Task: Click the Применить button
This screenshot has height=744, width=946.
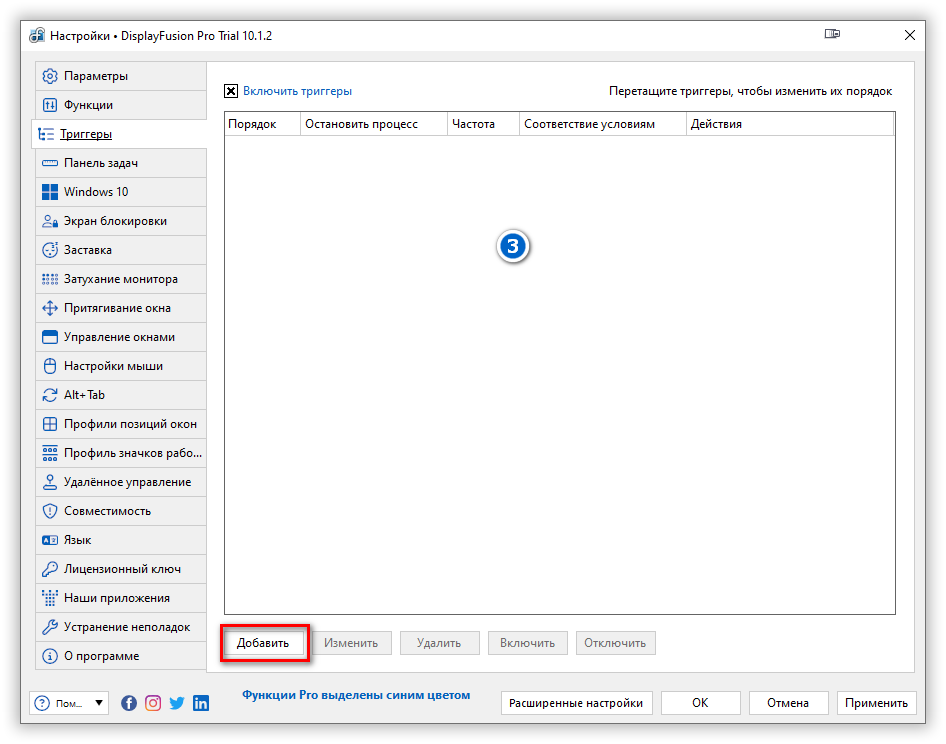Action: pos(877,703)
